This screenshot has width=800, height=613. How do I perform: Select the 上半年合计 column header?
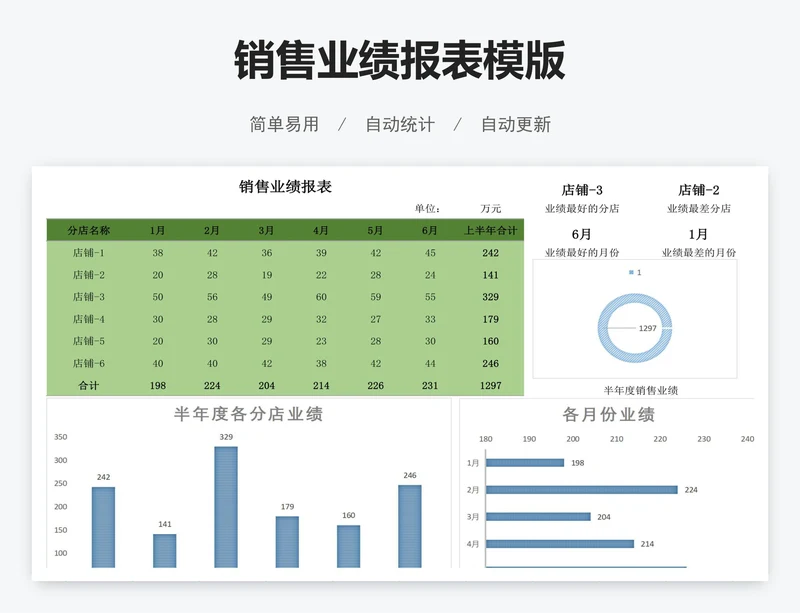pos(490,230)
